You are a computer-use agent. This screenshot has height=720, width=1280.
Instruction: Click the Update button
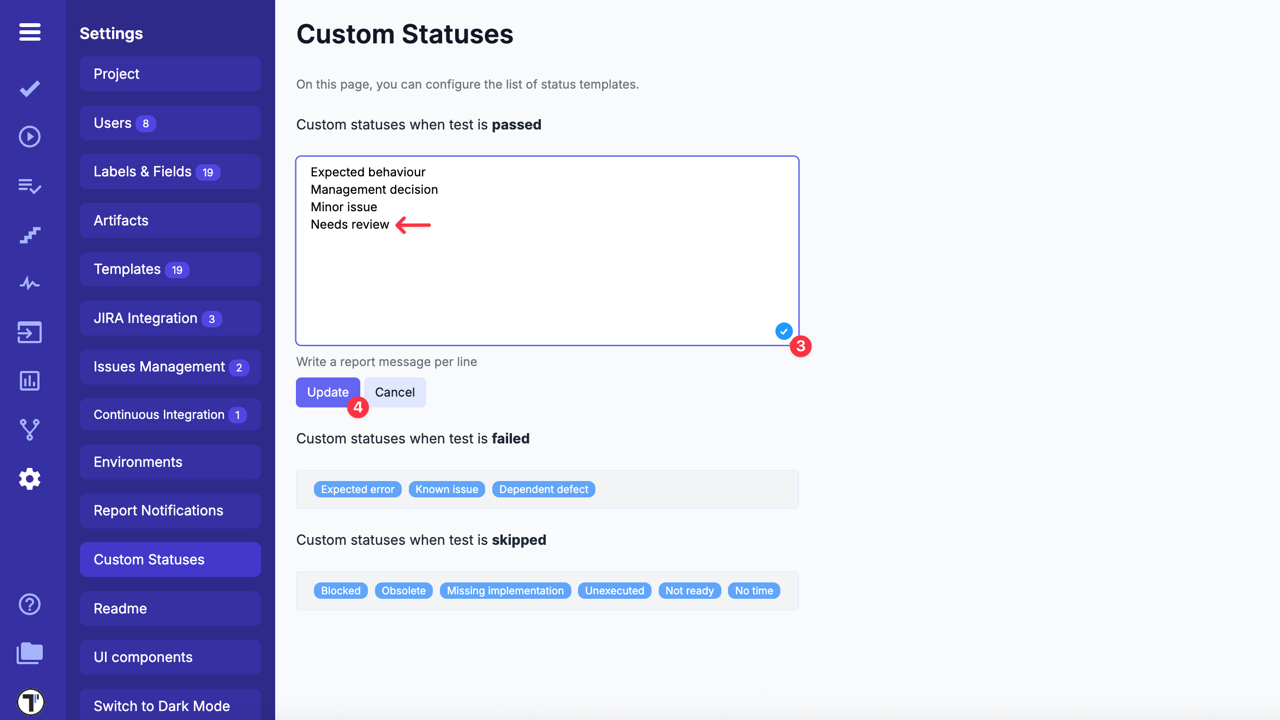(x=328, y=392)
